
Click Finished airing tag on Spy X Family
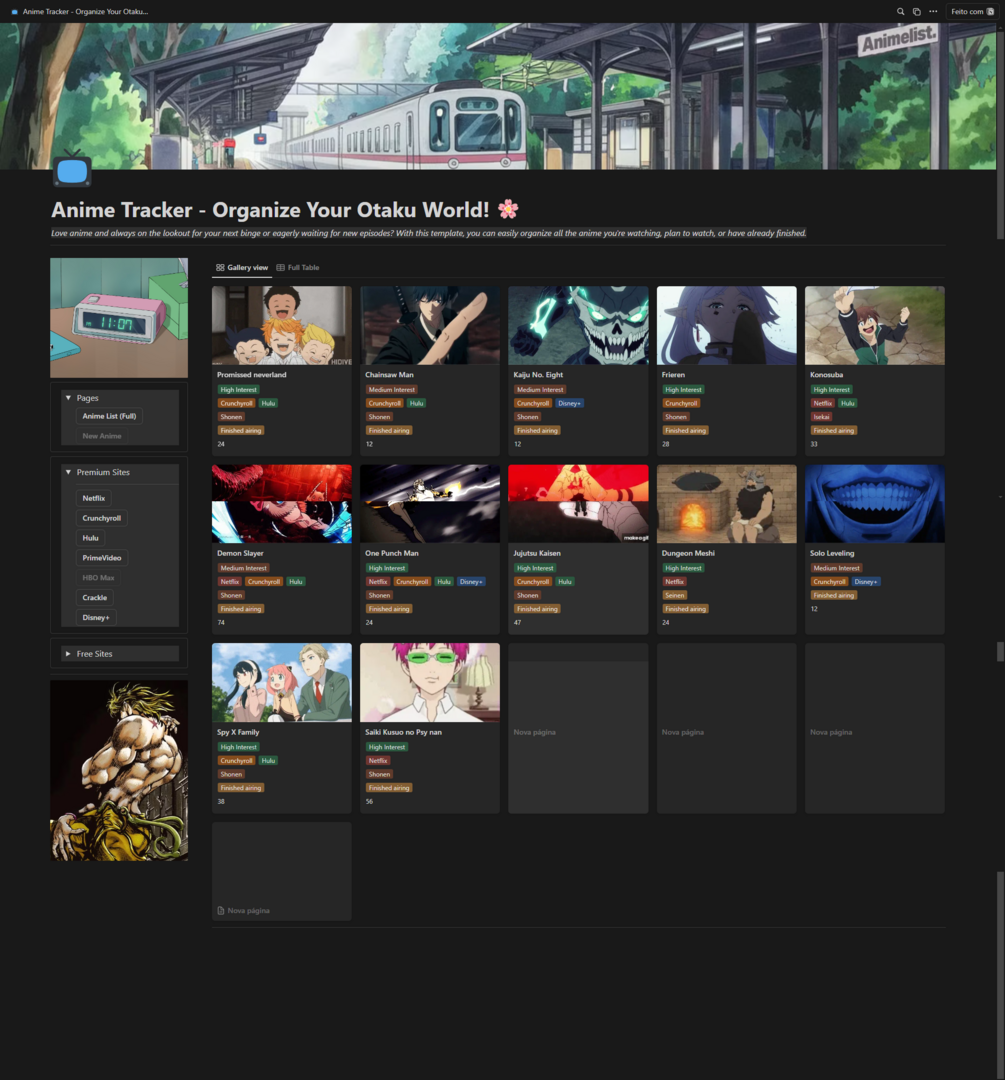pos(241,788)
